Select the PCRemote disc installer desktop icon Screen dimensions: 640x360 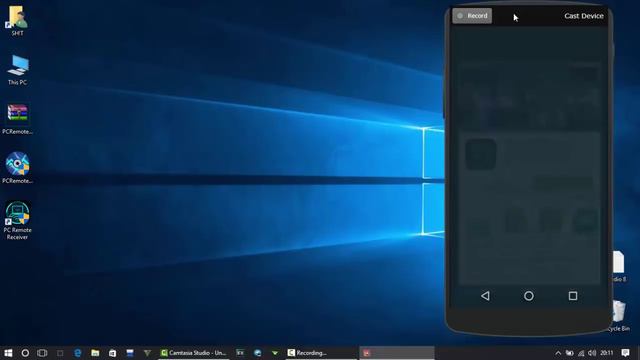click(x=17, y=168)
